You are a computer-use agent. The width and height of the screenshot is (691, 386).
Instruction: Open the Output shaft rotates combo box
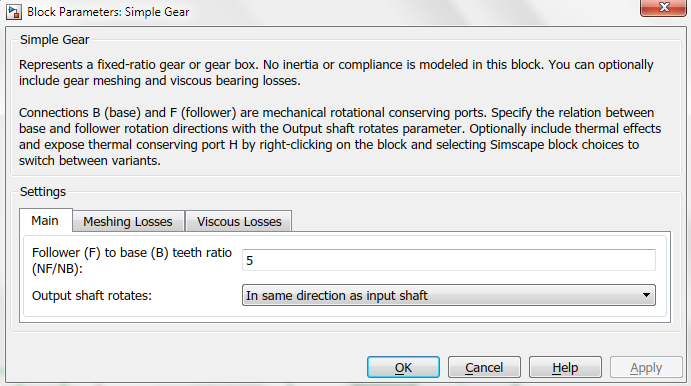coord(449,295)
